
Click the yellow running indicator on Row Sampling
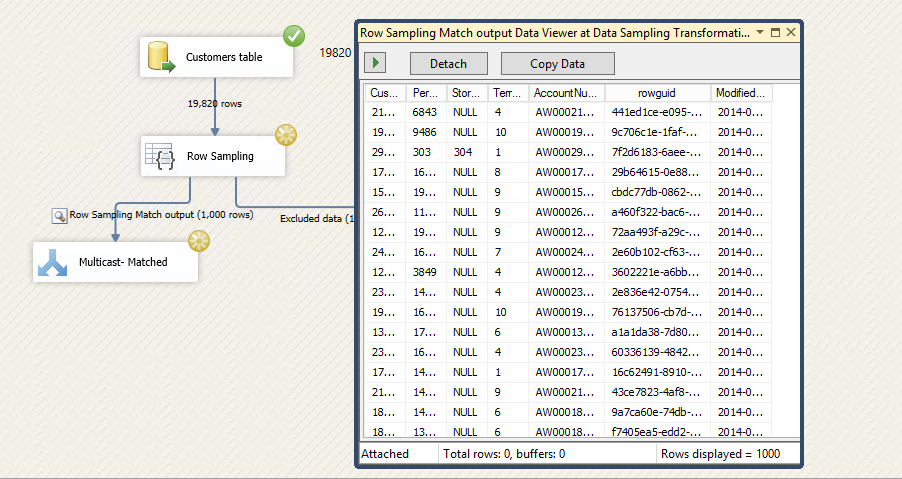285,136
